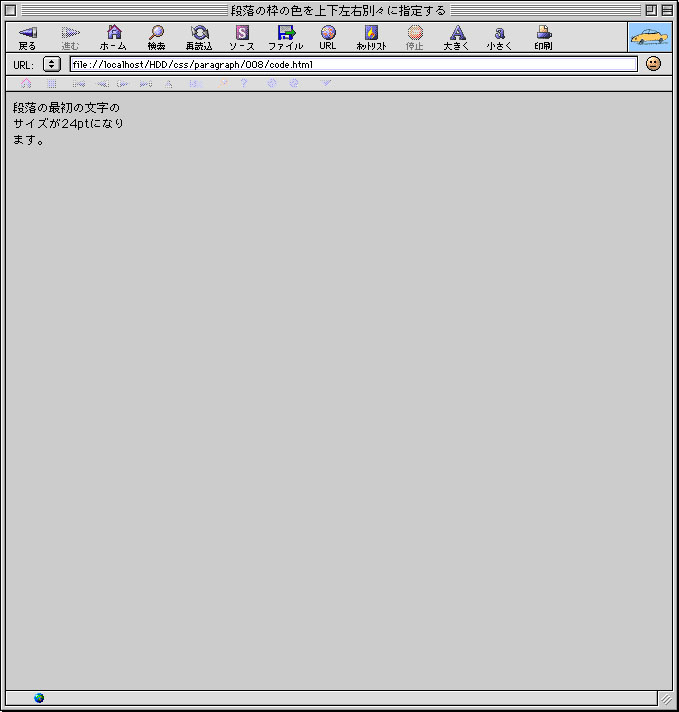This screenshot has width=679, height=712.
Task: Open the URL history dropdown stepper
Action: coord(51,64)
